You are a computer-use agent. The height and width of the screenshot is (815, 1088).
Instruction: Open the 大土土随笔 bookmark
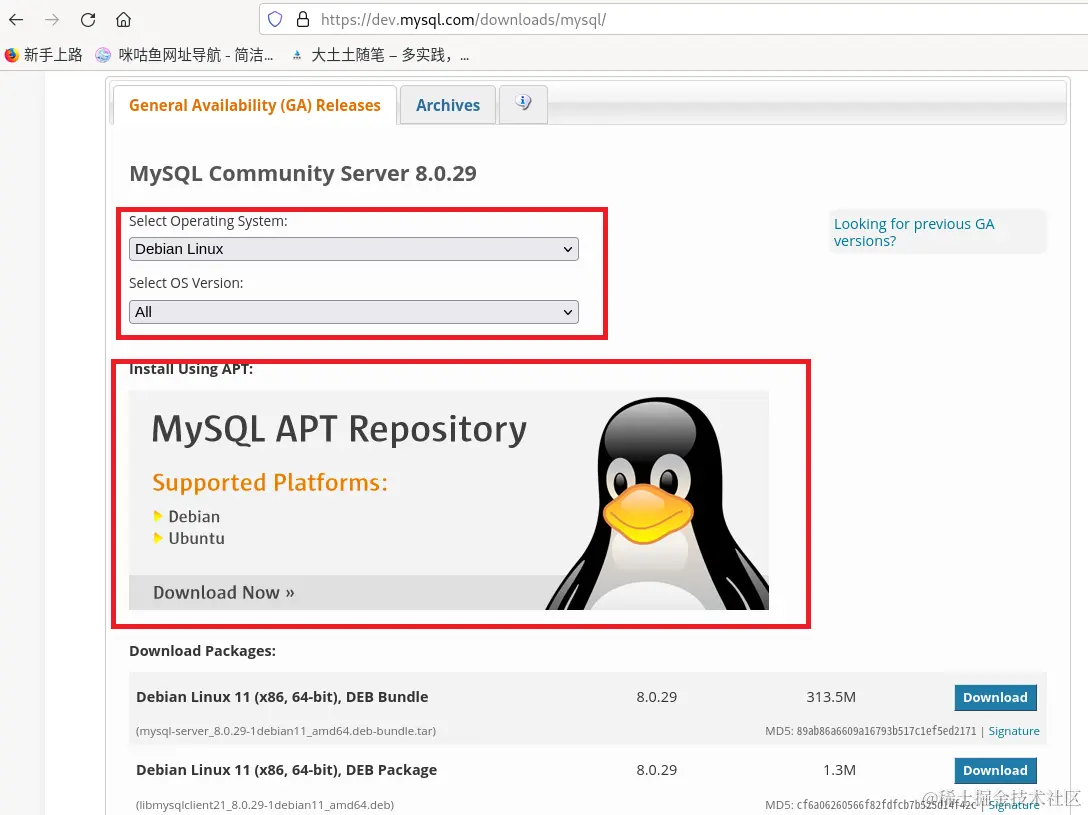[x=380, y=55]
